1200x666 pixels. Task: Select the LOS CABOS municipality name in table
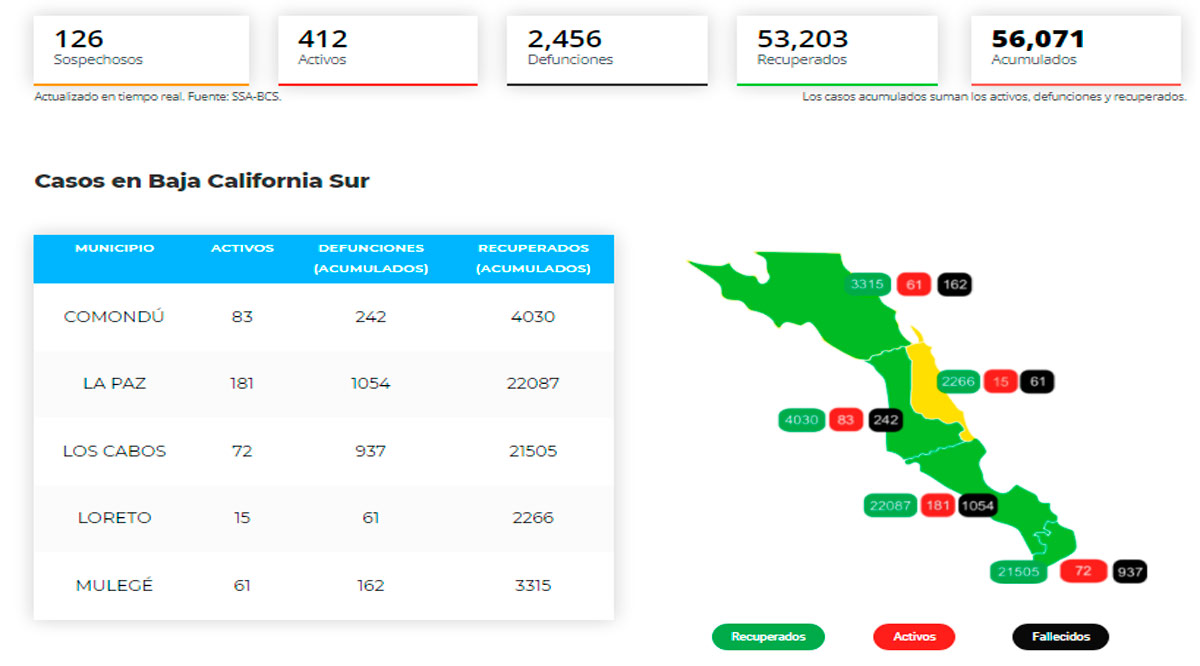pyautogui.click(x=114, y=451)
